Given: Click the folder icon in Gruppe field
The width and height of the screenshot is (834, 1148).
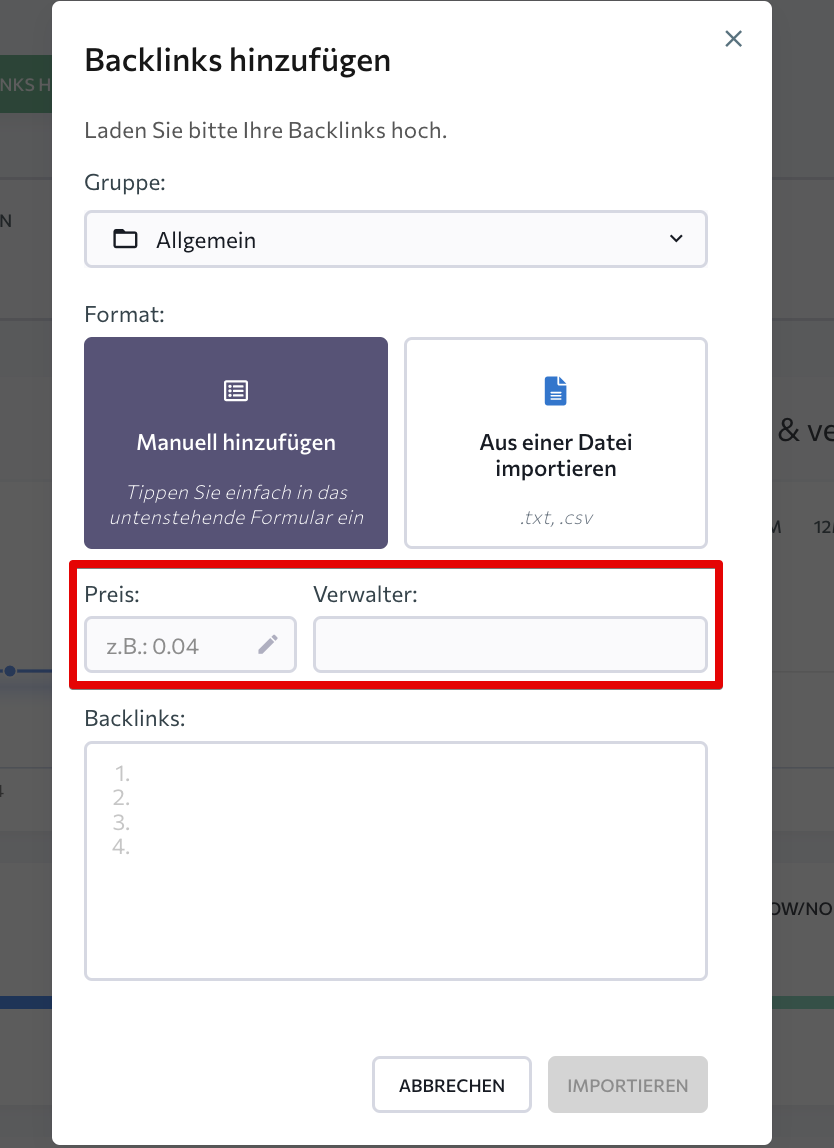Looking at the screenshot, I should coord(125,239).
